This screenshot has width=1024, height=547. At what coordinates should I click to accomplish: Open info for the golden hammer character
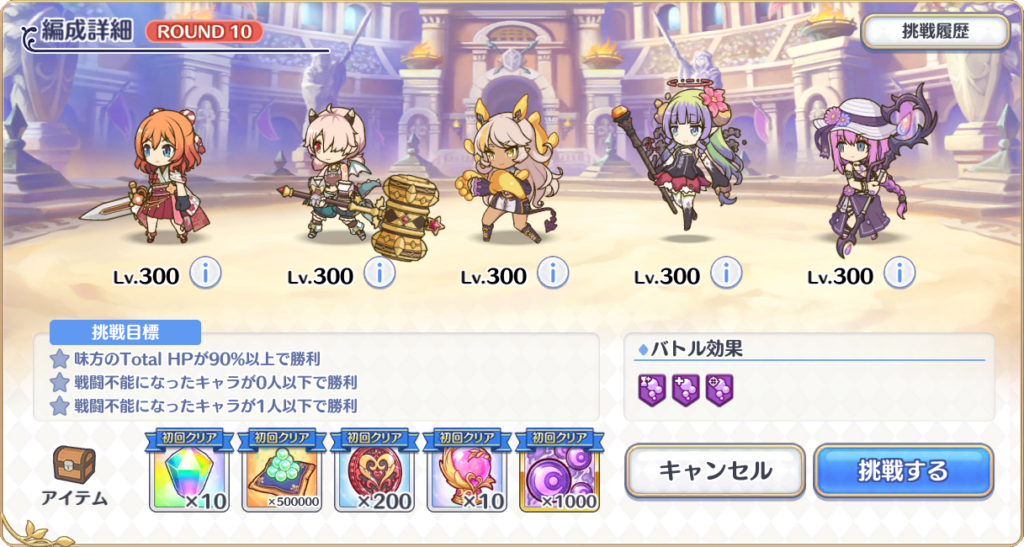(x=552, y=274)
